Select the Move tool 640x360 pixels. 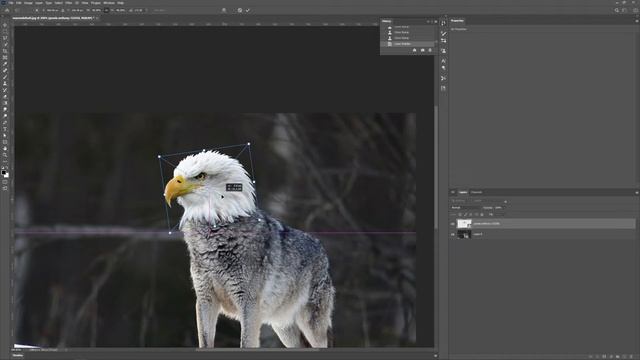5,24
